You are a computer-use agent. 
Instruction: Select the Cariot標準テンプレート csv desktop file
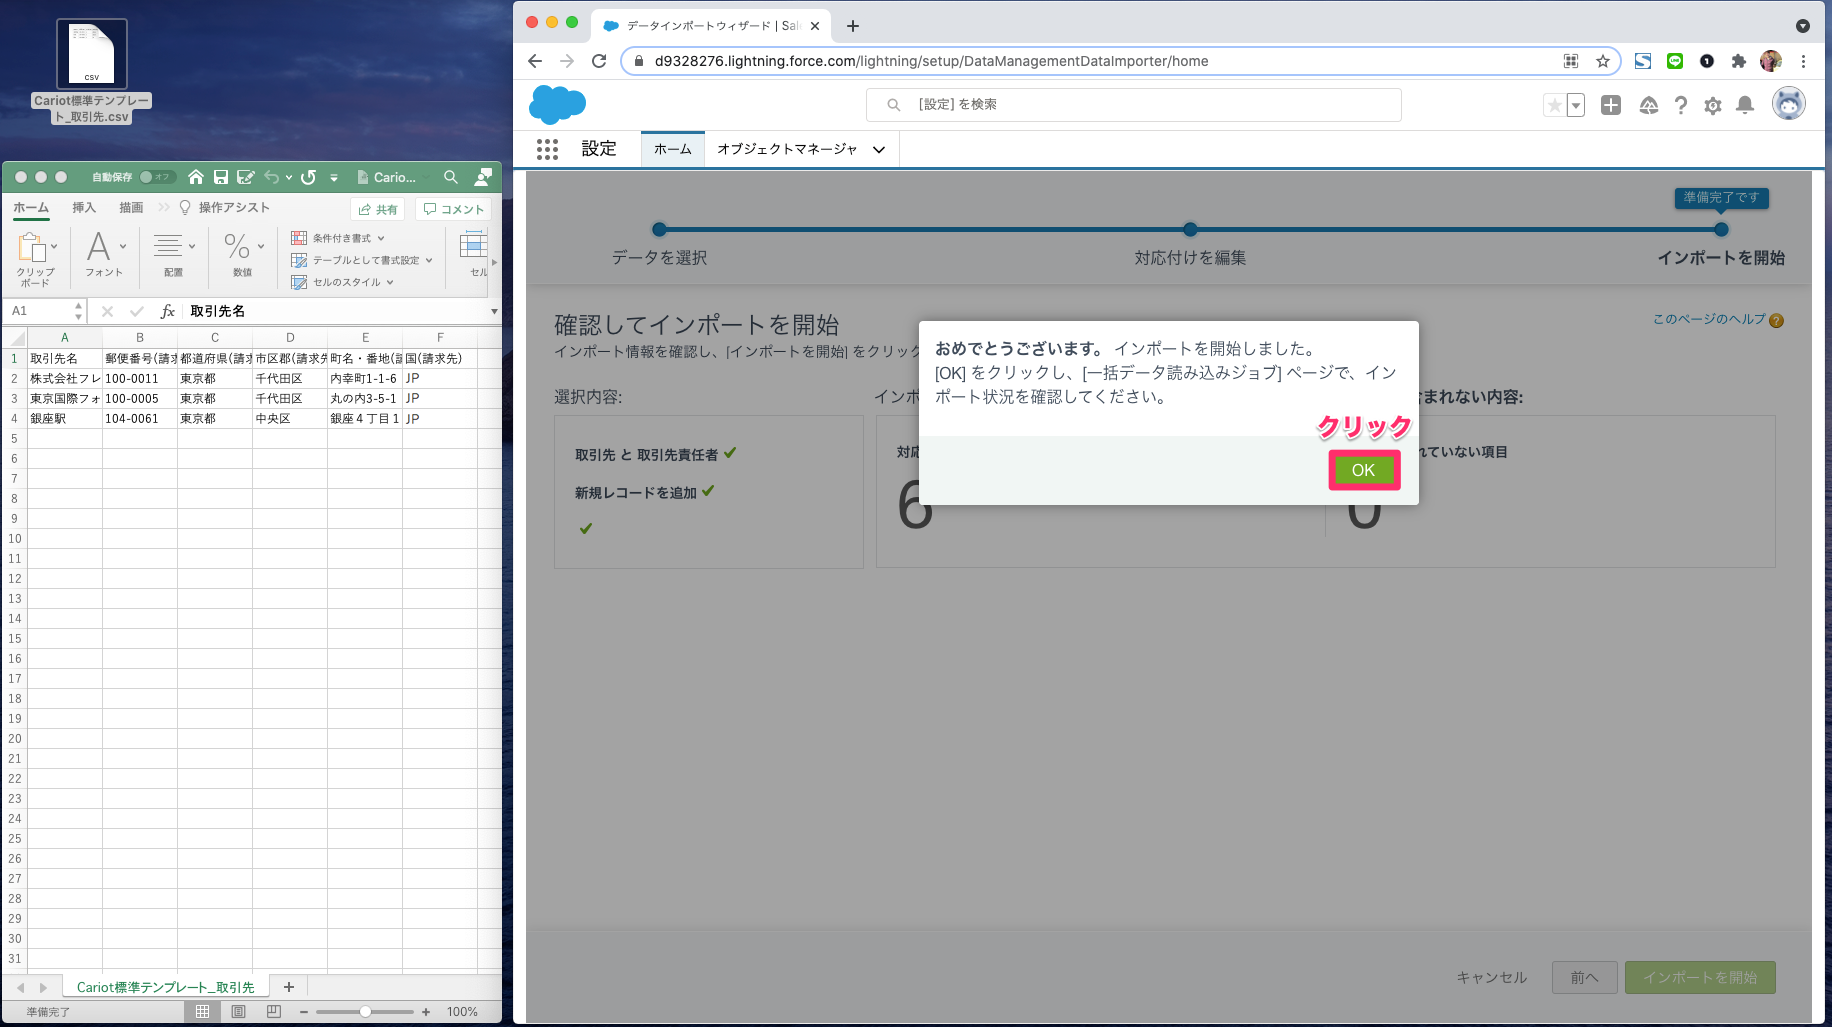point(91,72)
